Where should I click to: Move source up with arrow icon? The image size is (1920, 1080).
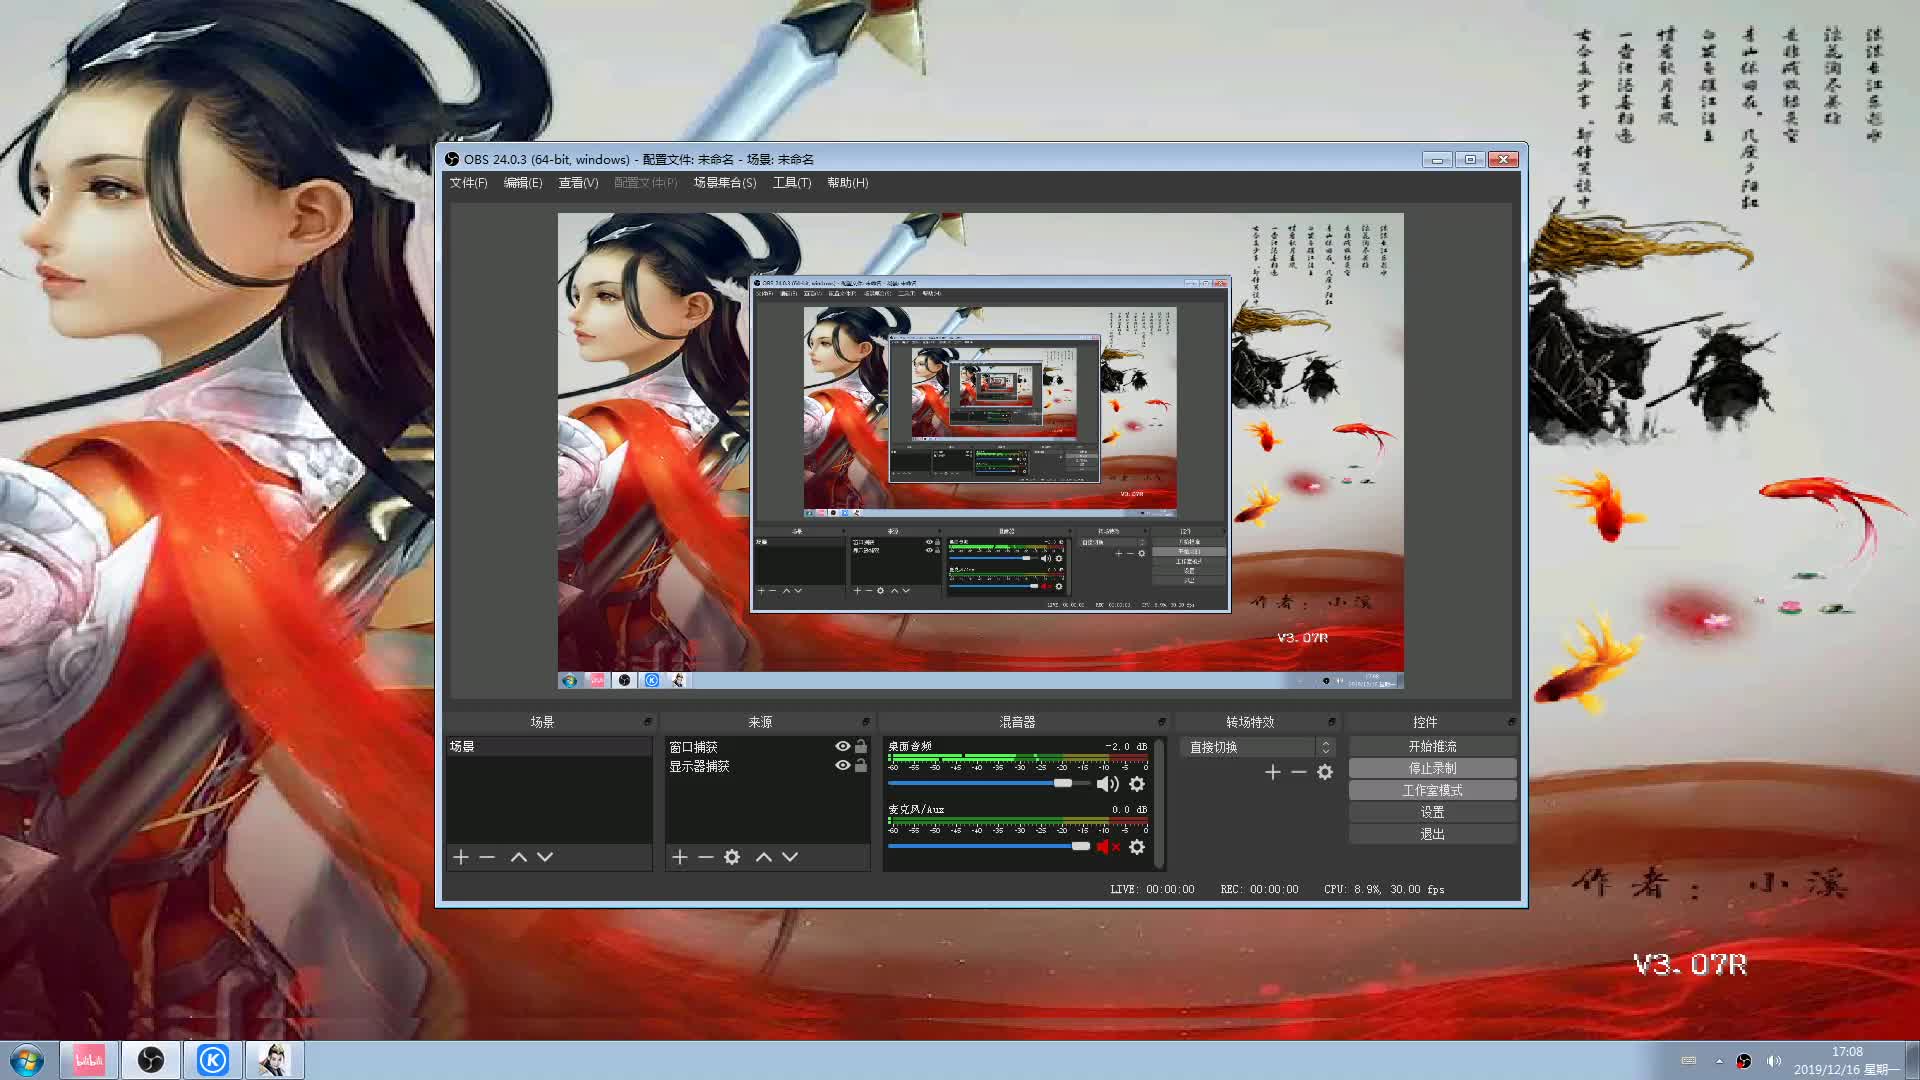[x=764, y=857]
